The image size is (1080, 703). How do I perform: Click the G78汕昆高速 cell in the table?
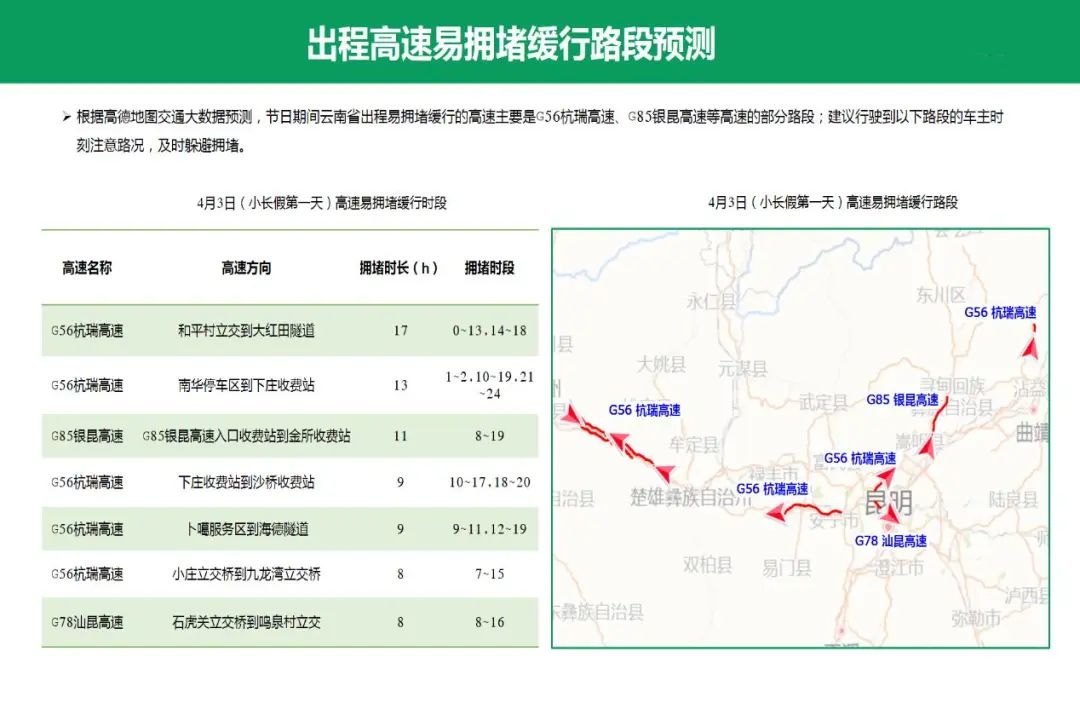coord(87,622)
